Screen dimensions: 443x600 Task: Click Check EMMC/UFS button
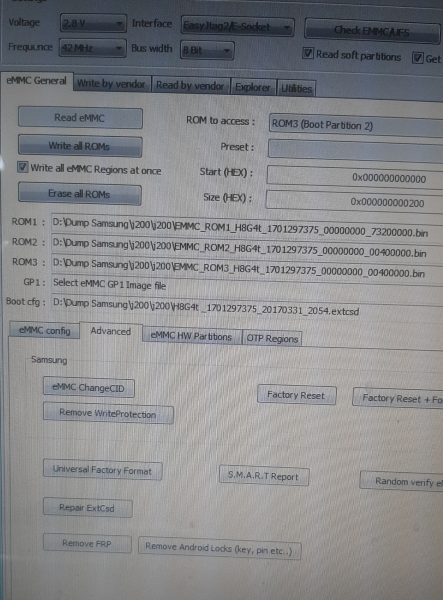click(x=372, y=31)
